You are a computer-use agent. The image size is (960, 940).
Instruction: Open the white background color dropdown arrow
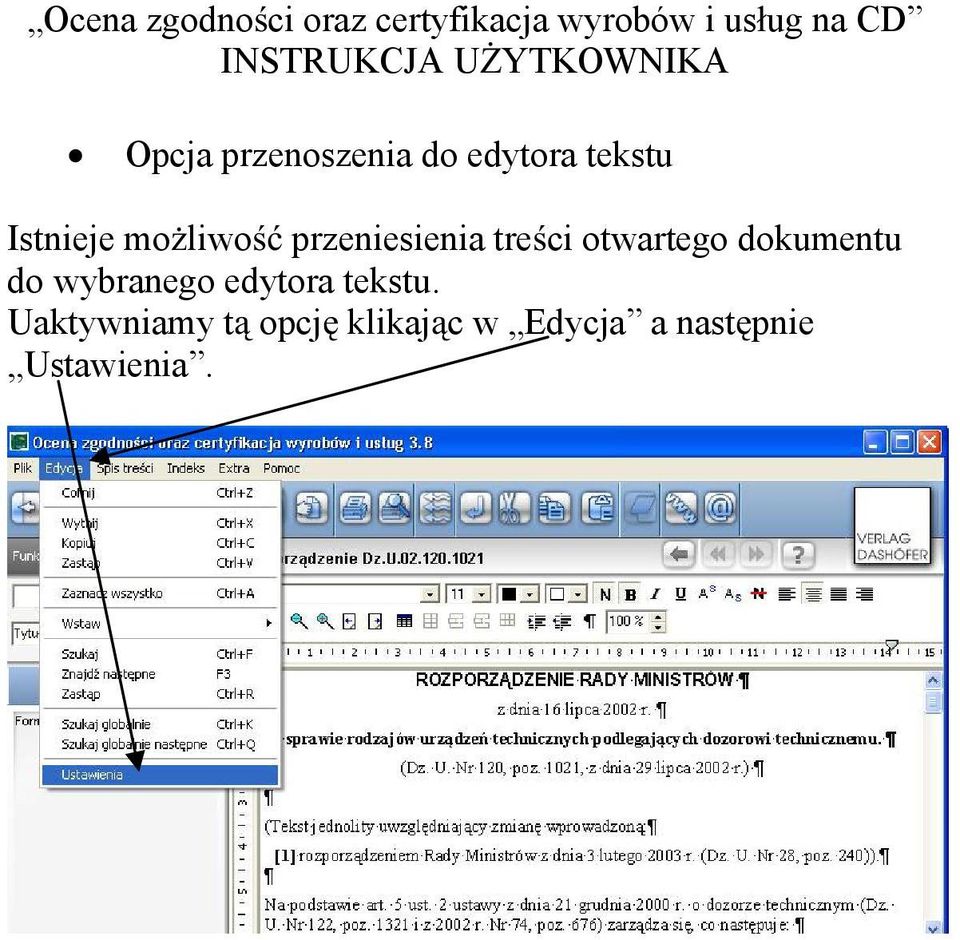[x=578, y=594]
